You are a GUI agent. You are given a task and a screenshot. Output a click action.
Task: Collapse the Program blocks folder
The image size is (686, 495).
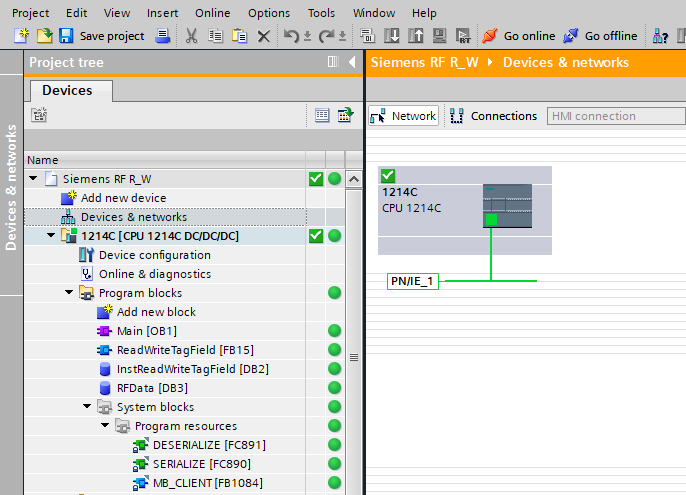69,293
